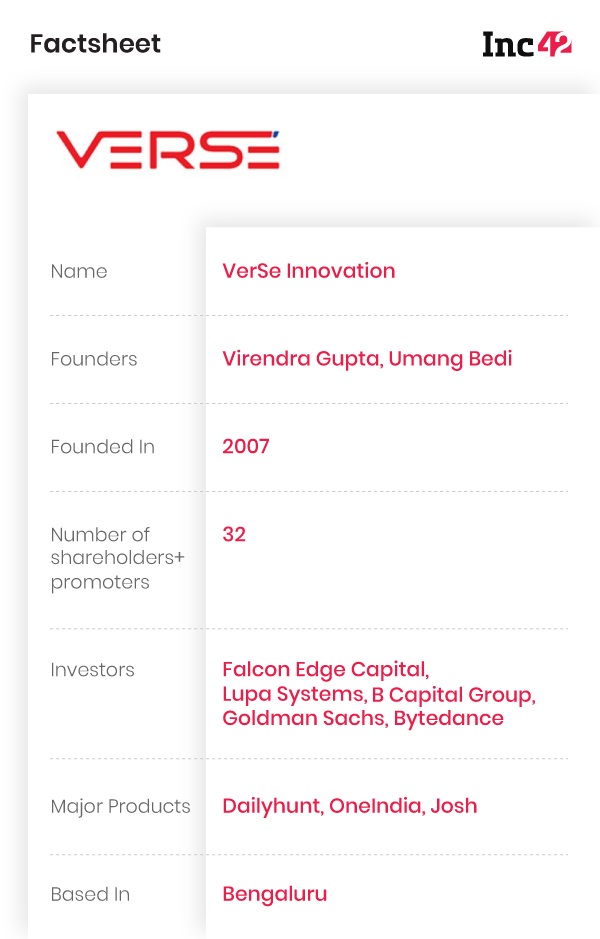
Task: Click investor B Capital Group
Action: coord(453,694)
